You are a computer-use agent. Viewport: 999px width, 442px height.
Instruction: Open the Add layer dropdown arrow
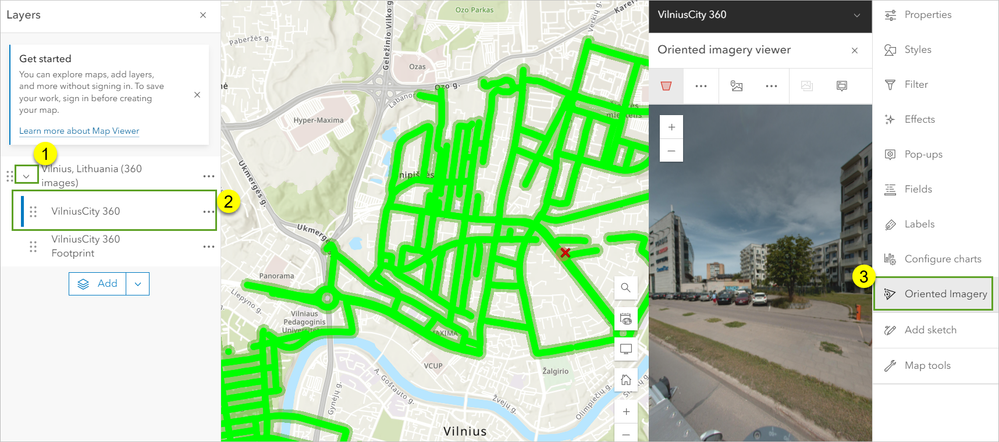coord(138,284)
